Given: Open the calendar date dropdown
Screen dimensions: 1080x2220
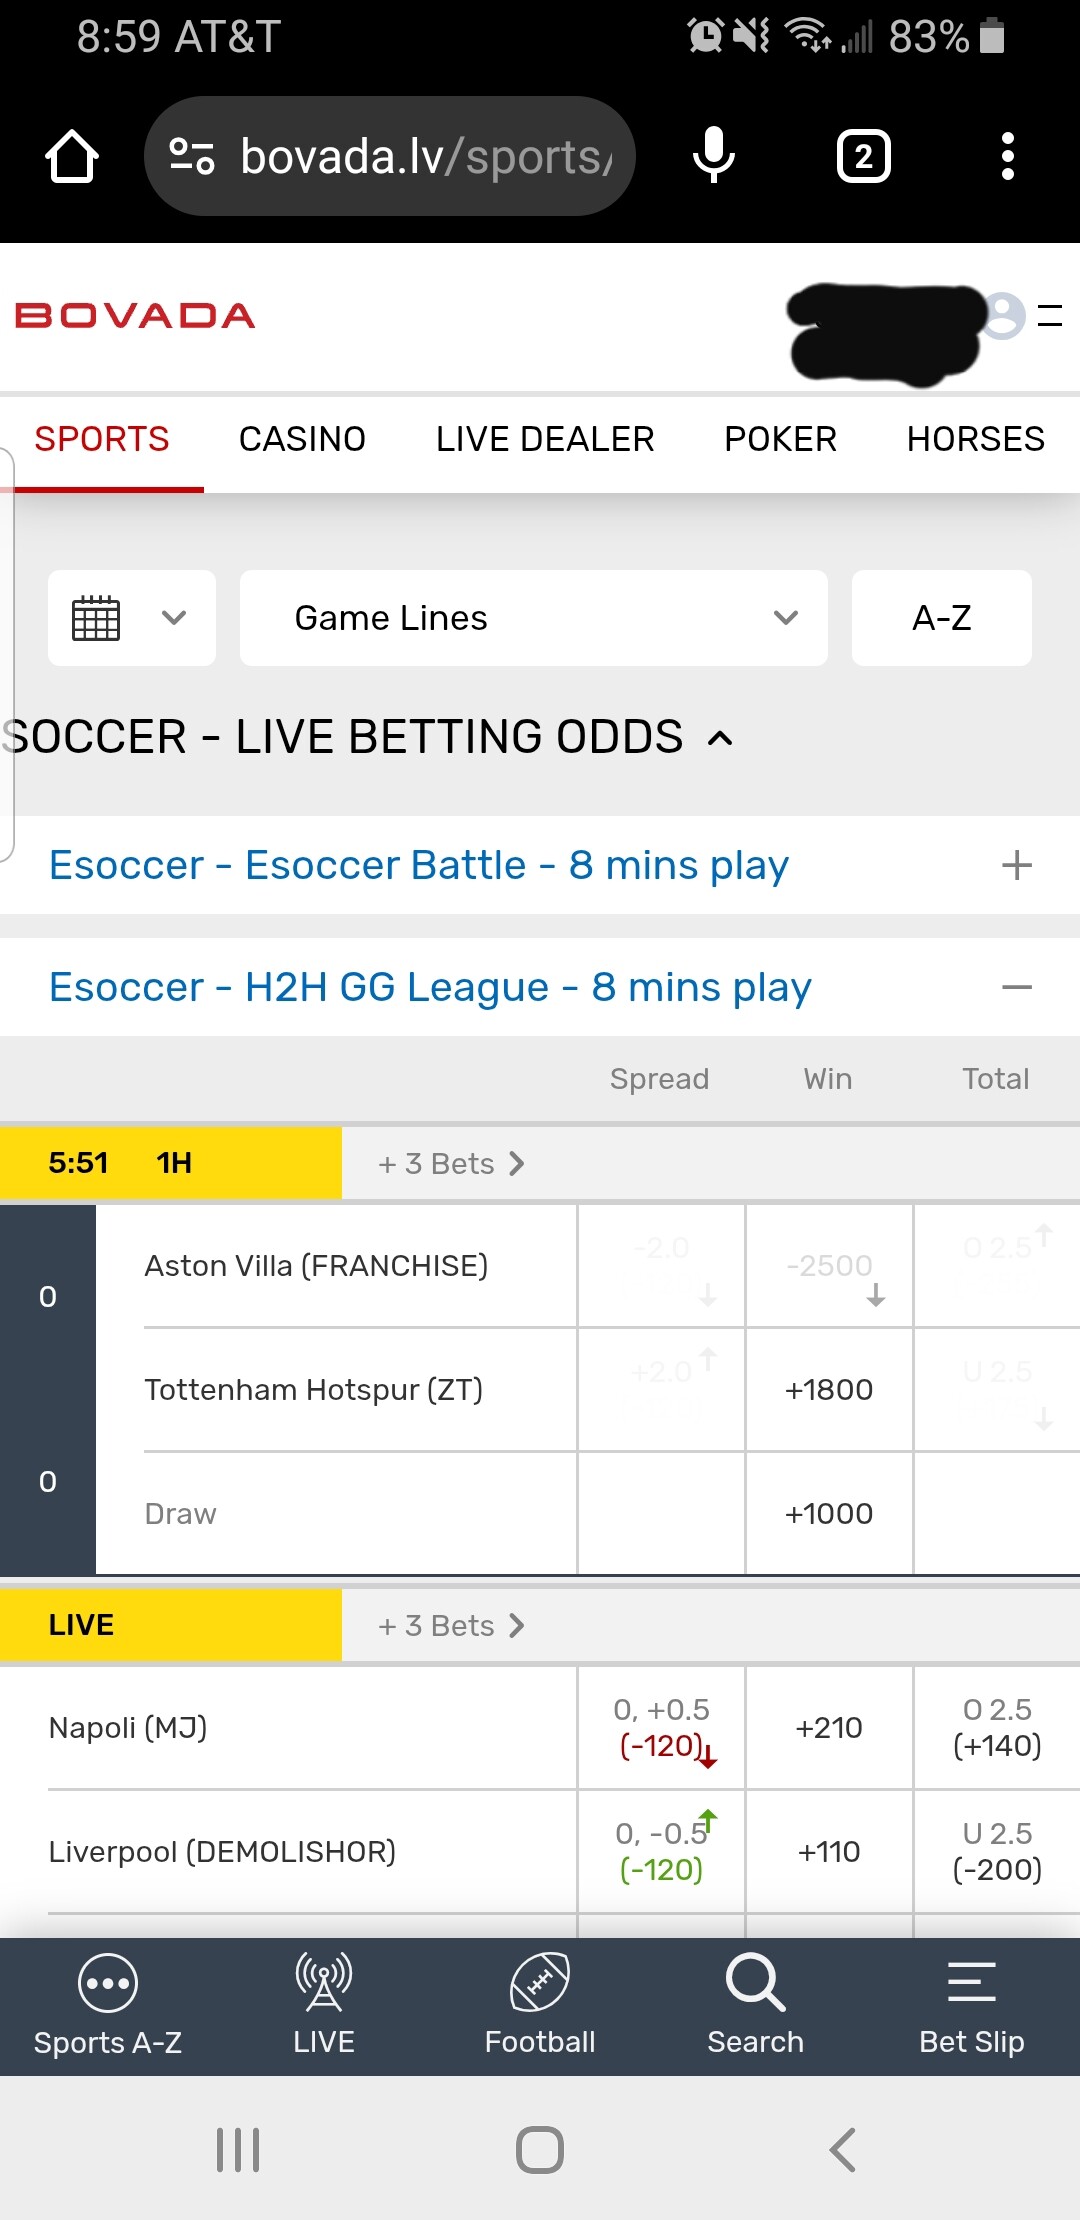Looking at the screenshot, I should click(x=132, y=618).
